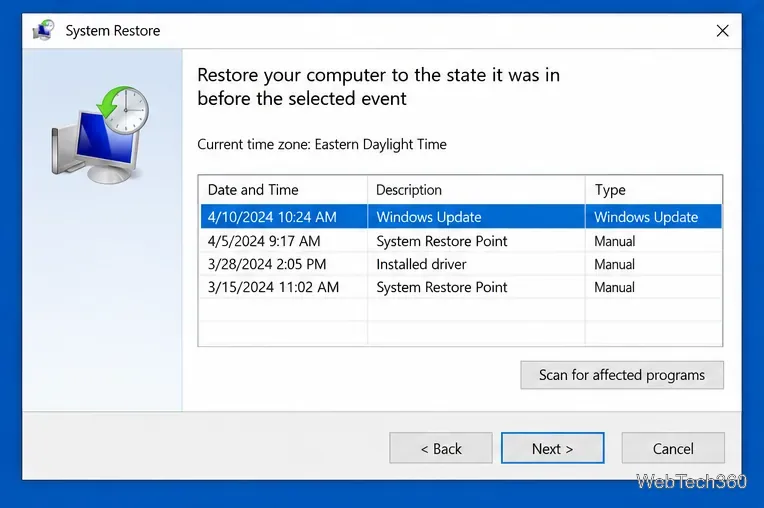
Task: Click the Current time zone text
Action: (322, 144)
